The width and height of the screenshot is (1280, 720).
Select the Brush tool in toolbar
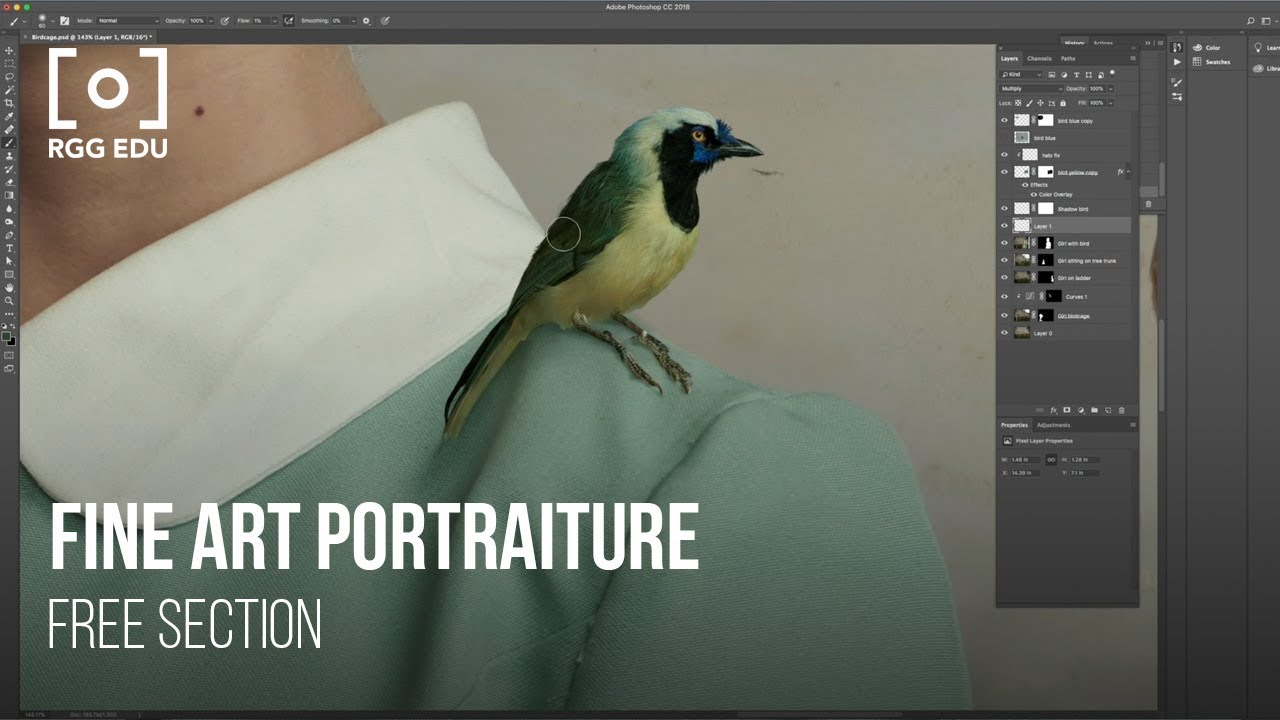[x=10, y=143]
